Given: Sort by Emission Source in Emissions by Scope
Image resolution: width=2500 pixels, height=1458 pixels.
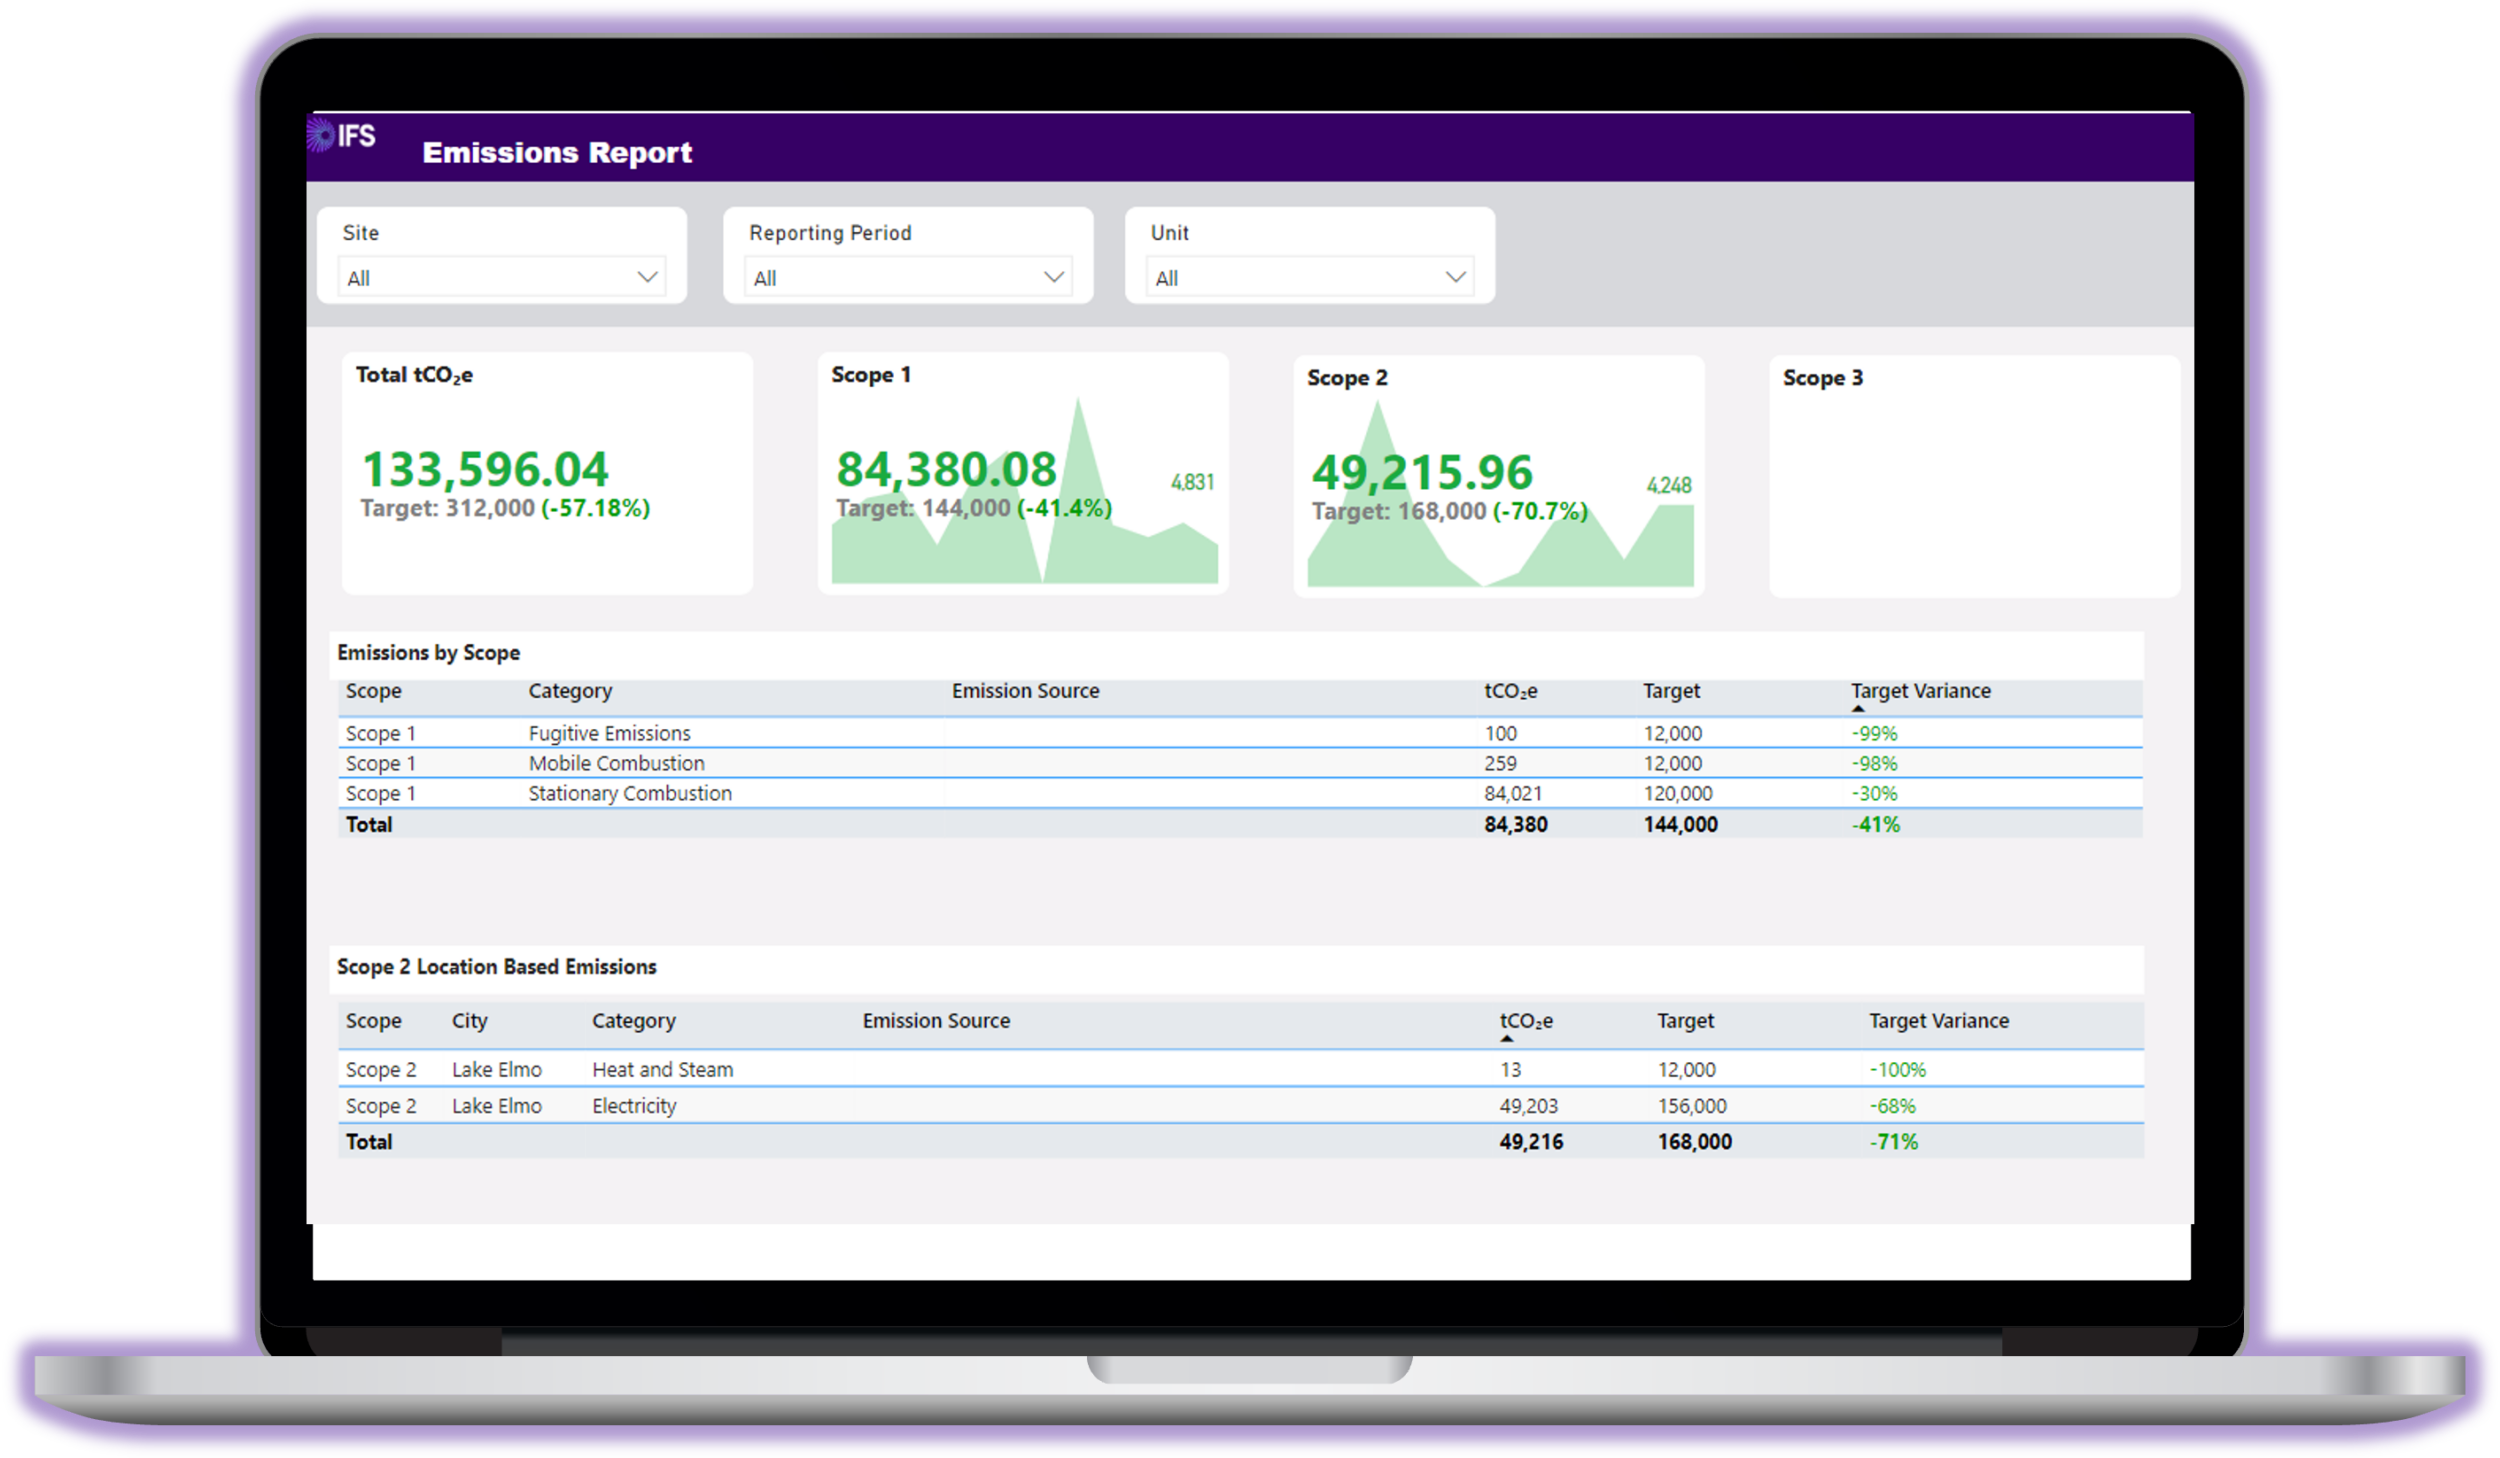Looking at the screenshot, I should tap(1025, 691).
